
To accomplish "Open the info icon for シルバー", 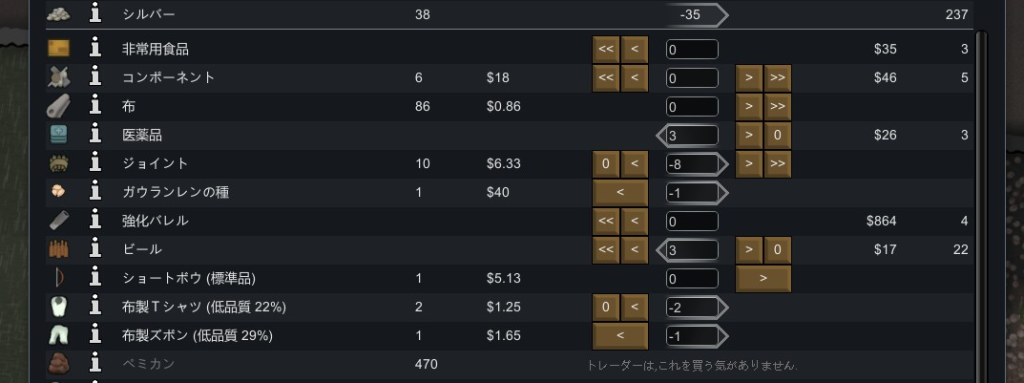I will tap(95, 14).
